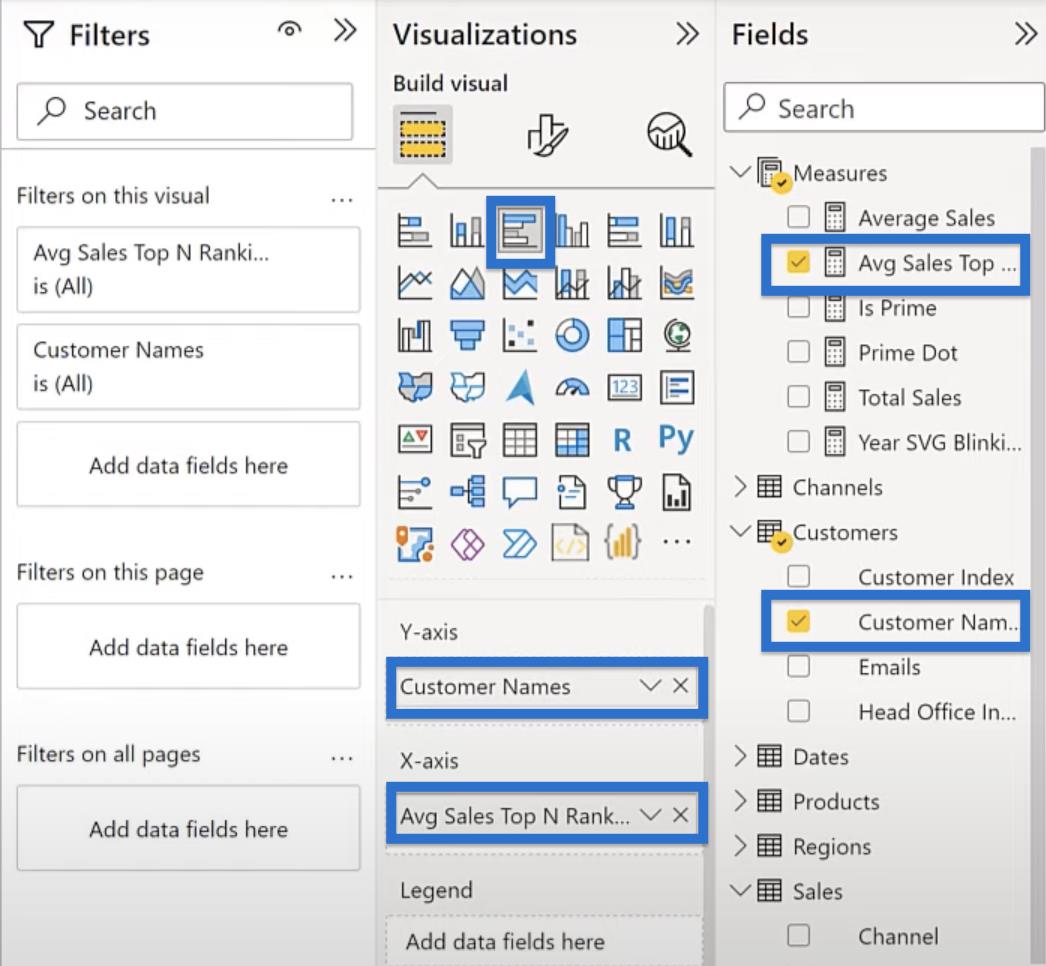The width and height of the screenshot is (1046, 966).
Task: Select the card 123 visual
Action: pos(624,387)
